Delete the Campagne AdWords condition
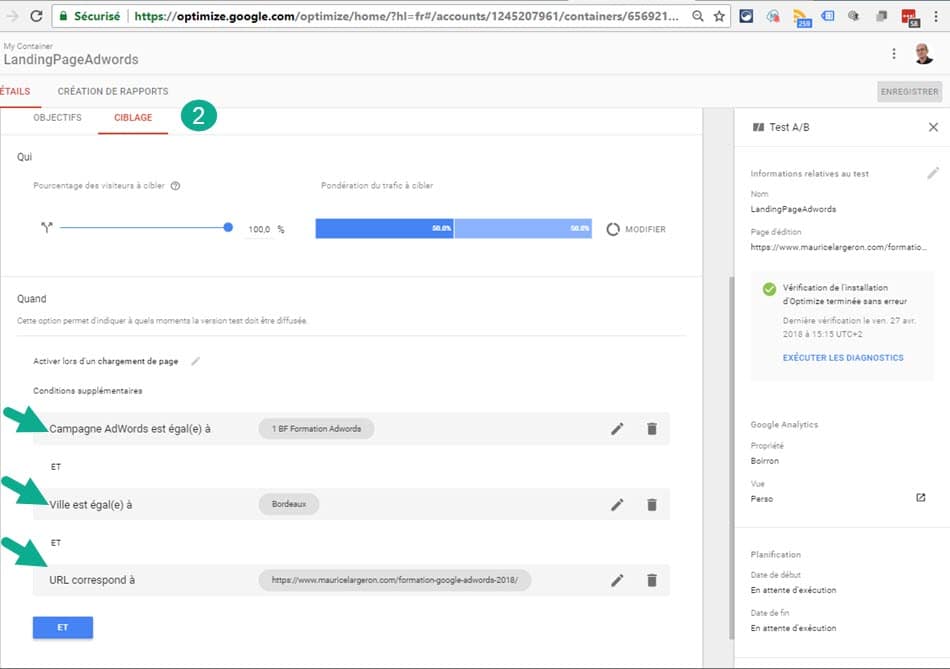This screenshot has width=950, height=669. (652, 429)
